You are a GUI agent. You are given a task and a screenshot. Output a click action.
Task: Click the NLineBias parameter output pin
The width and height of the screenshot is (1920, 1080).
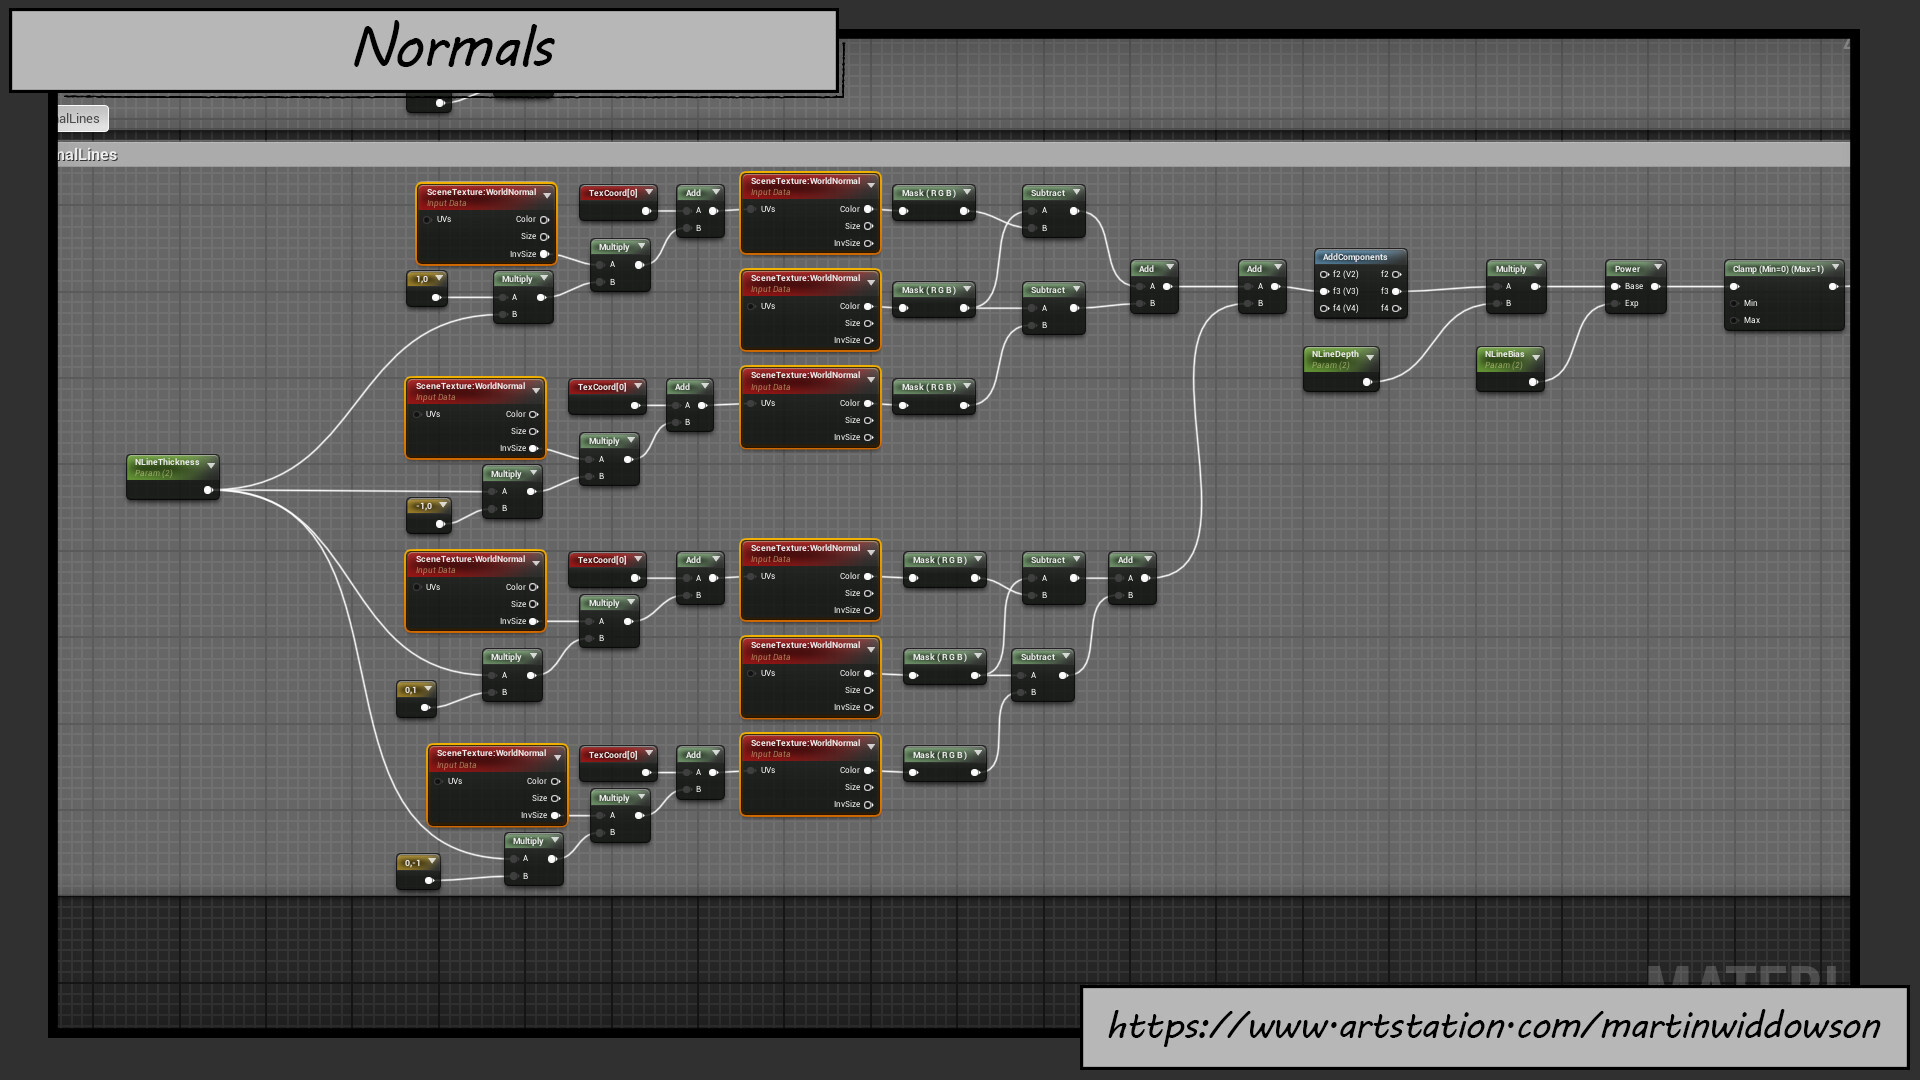tap(1533, 382)
